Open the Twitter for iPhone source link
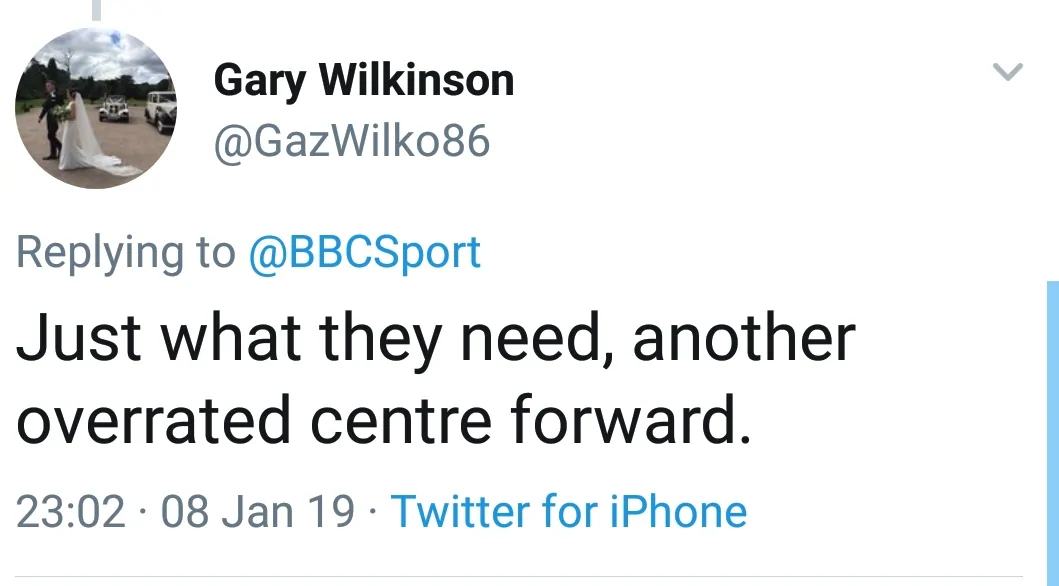 coord(568,511)
